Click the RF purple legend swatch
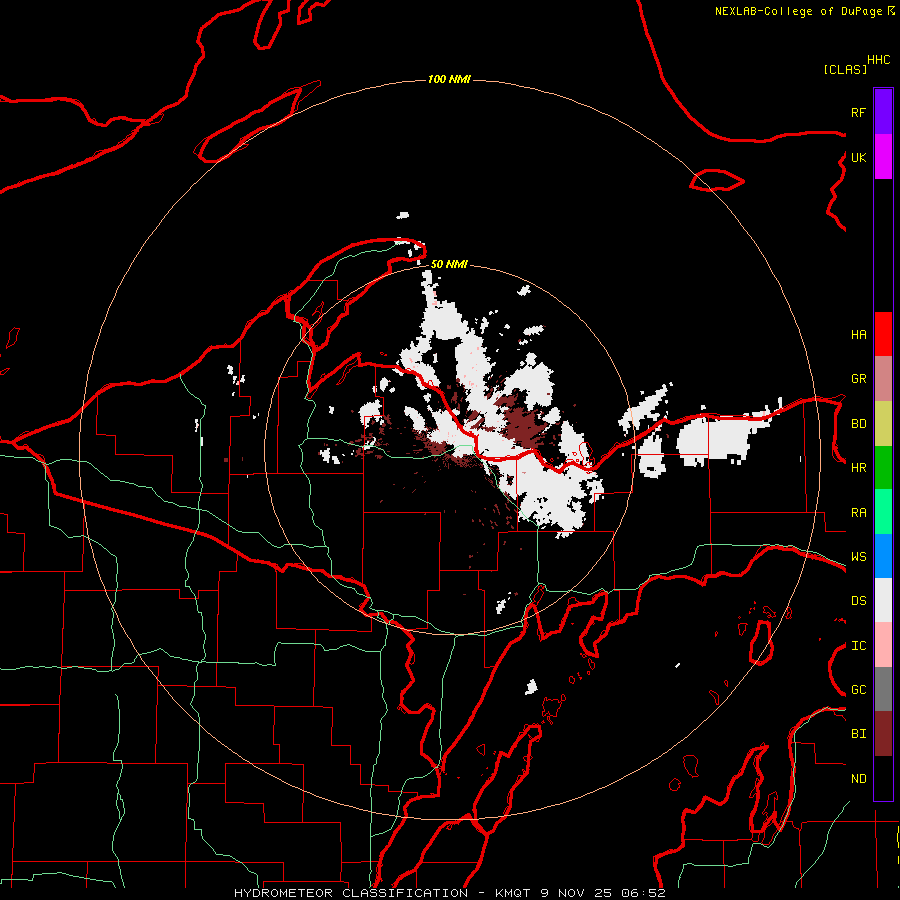 (883, 112)
